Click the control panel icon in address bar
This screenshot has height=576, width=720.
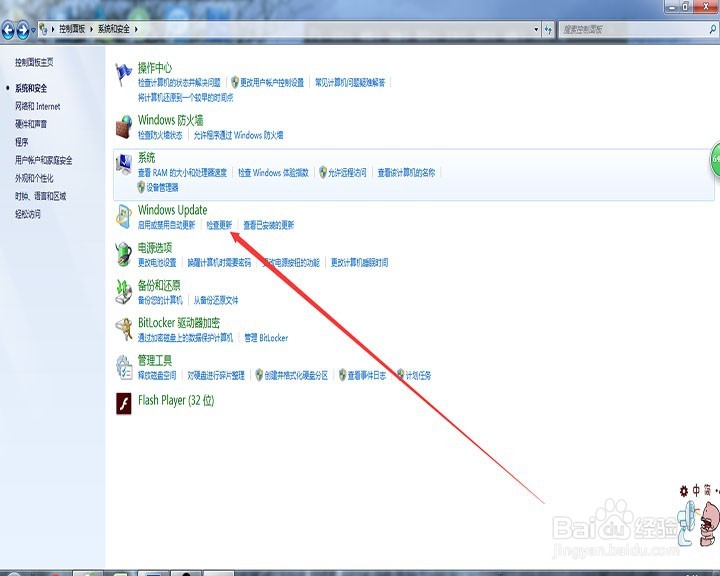click(x=44, y=29)
